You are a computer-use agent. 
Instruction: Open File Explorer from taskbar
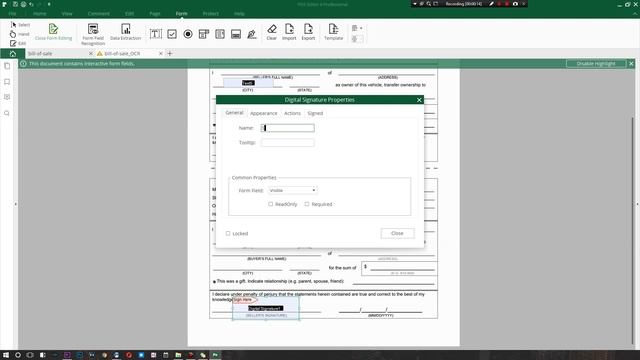point(178,355)
